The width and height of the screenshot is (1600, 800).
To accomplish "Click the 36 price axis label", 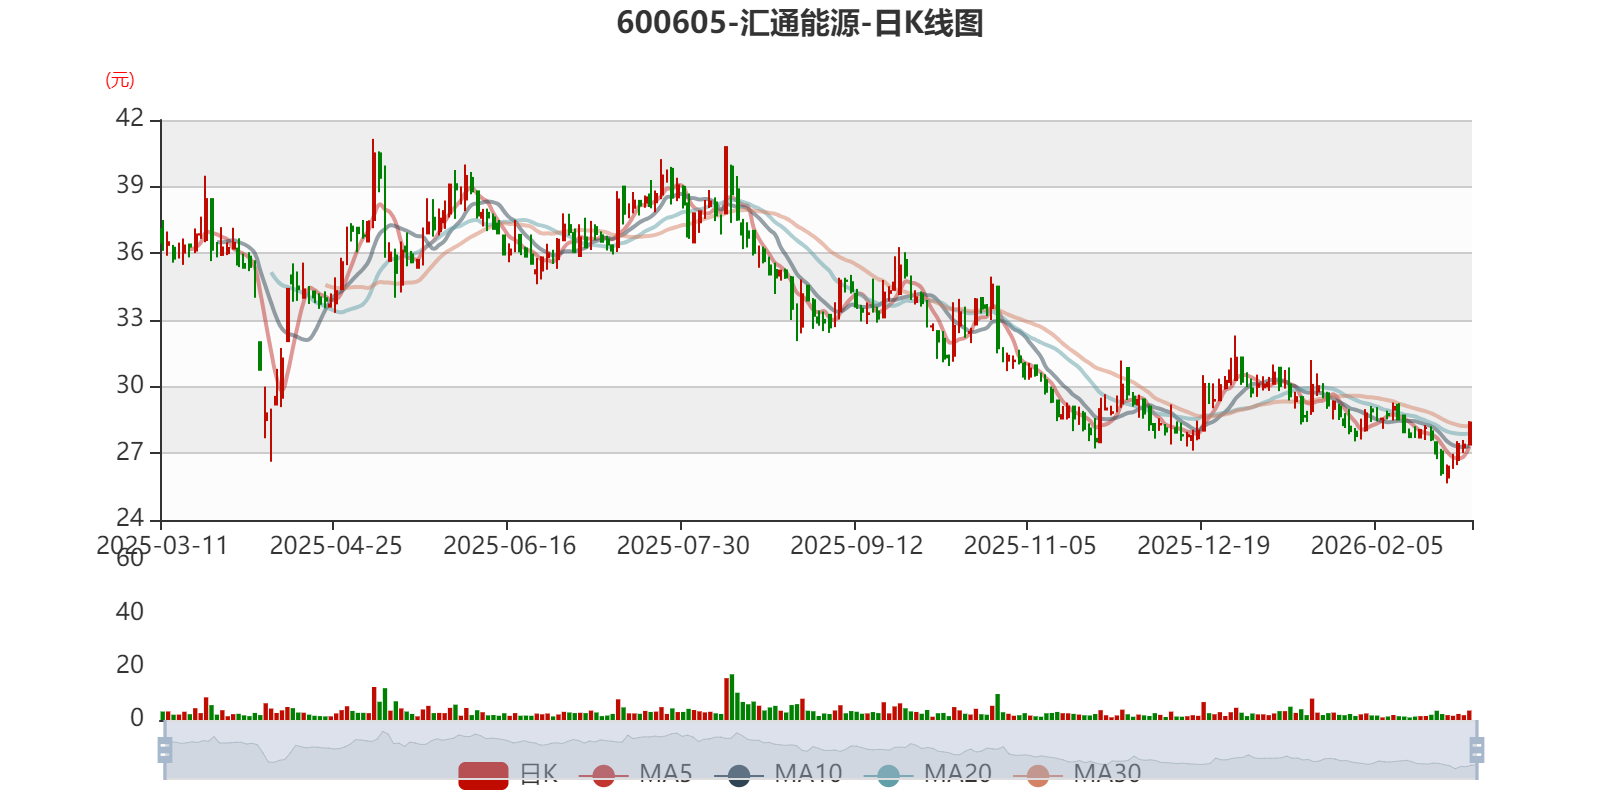I will (x=130, y=252).
